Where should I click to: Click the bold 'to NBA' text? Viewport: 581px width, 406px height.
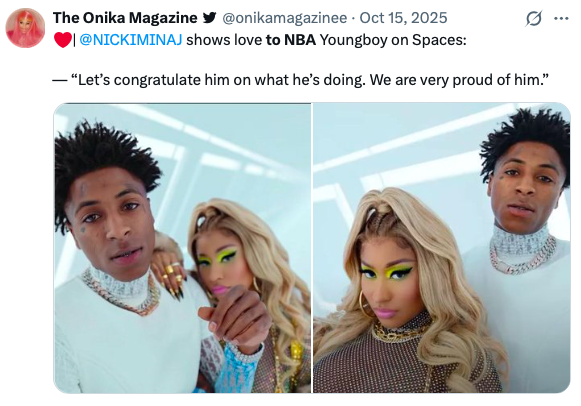coord(290,40)
